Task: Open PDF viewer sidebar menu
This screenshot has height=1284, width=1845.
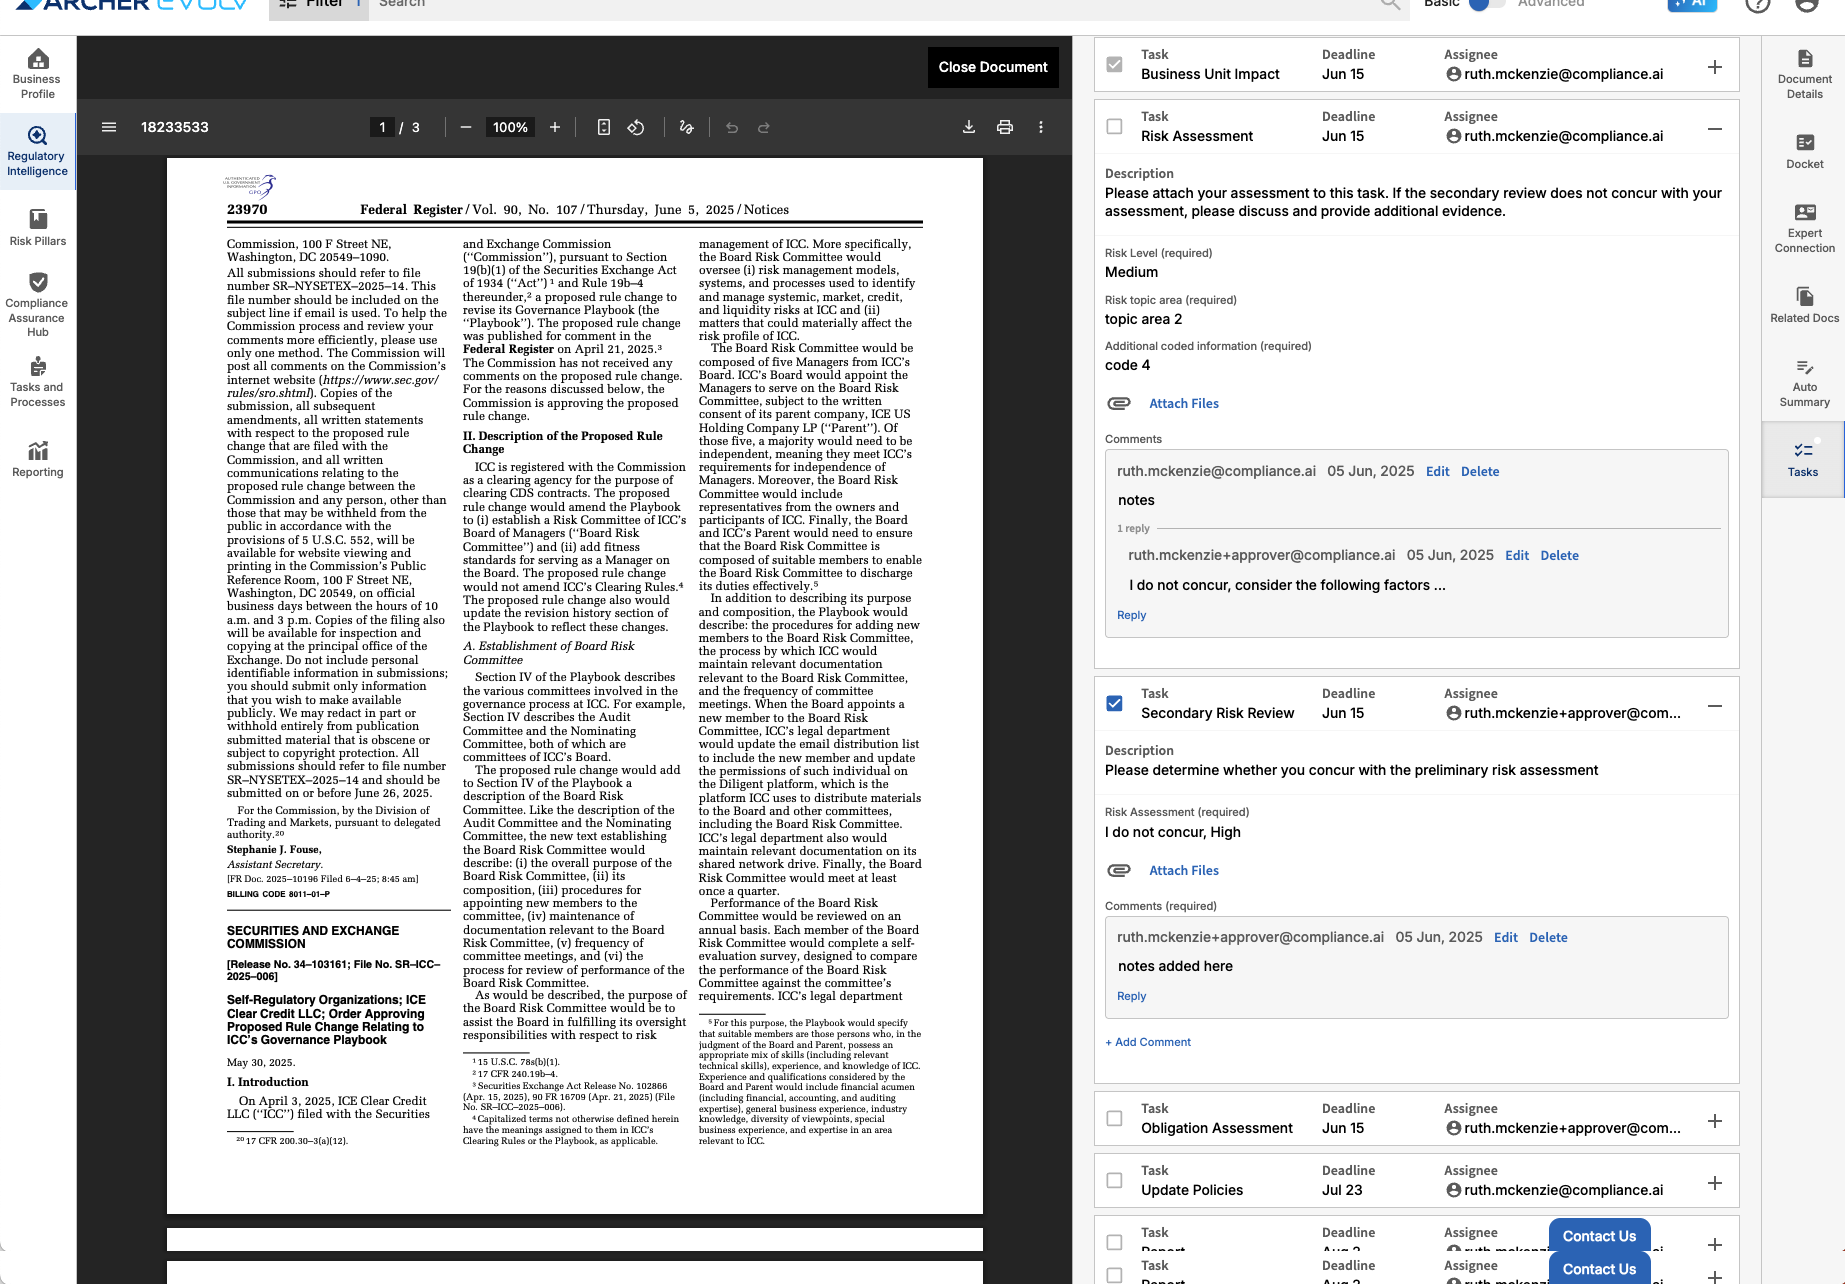Action: (x=109, y=127)
